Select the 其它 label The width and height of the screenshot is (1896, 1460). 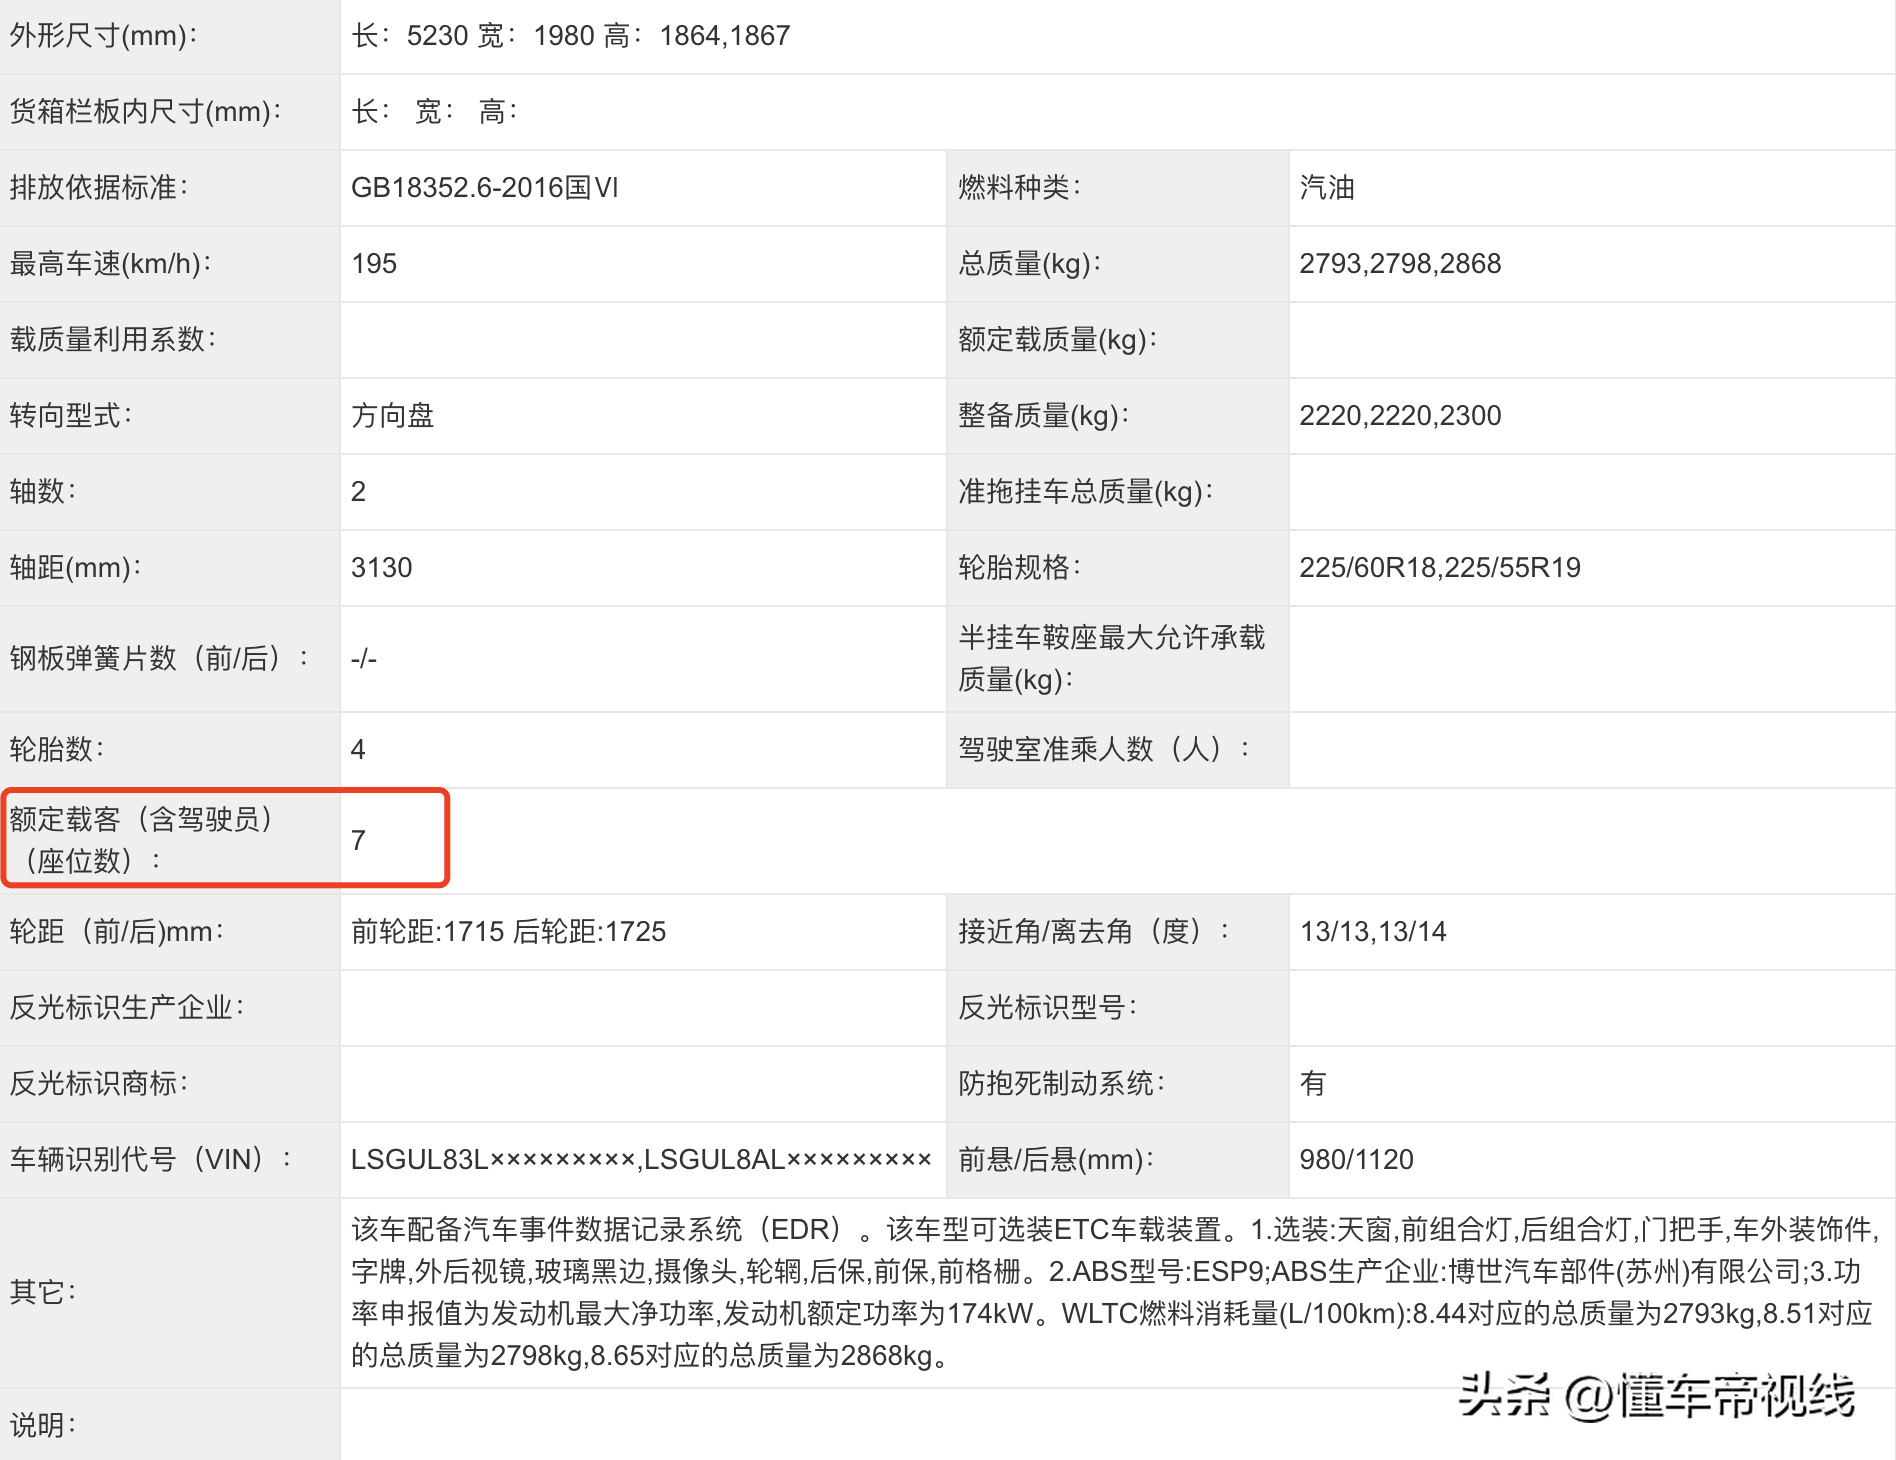43,1293
